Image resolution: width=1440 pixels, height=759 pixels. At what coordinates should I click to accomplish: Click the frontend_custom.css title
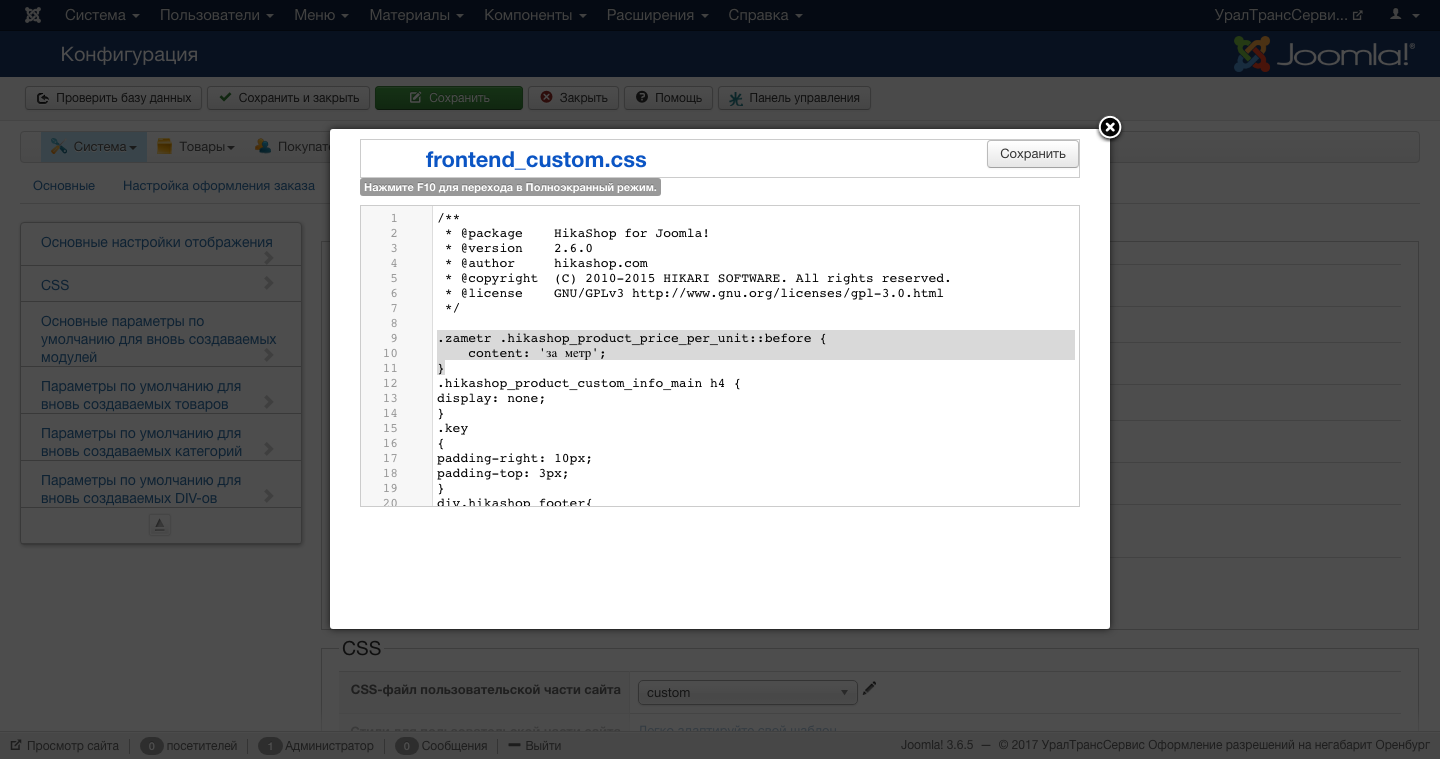coord(536,159)
